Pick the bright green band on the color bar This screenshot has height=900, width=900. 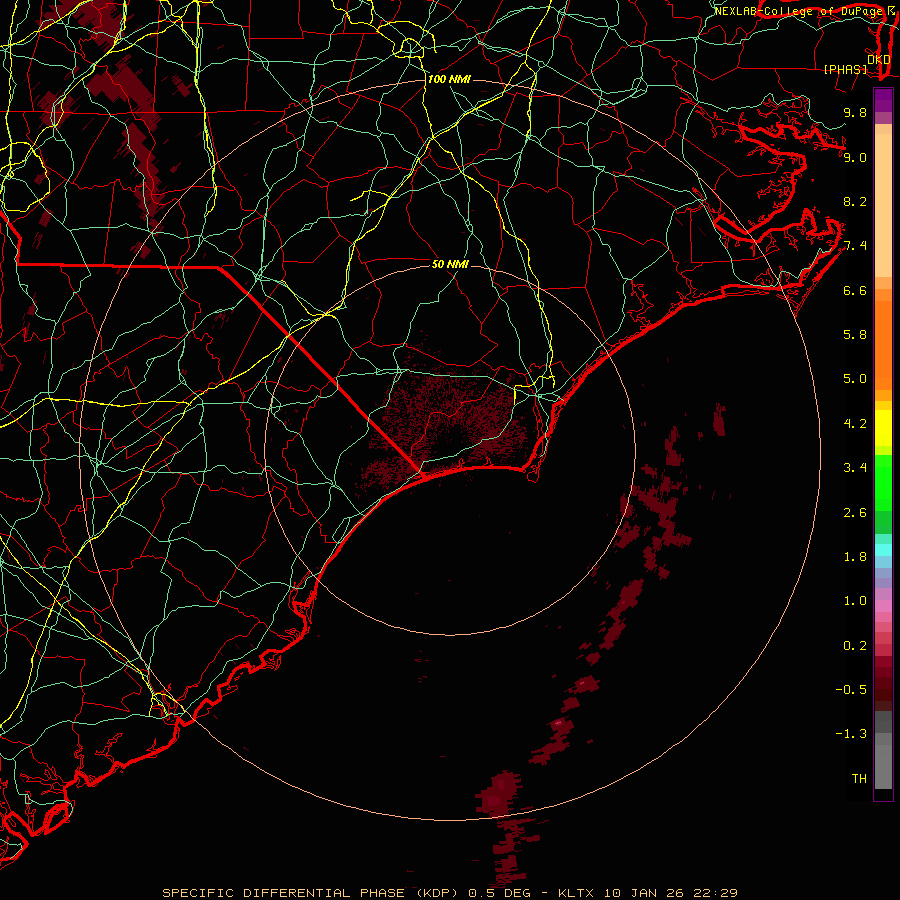[x=883, y=483]
